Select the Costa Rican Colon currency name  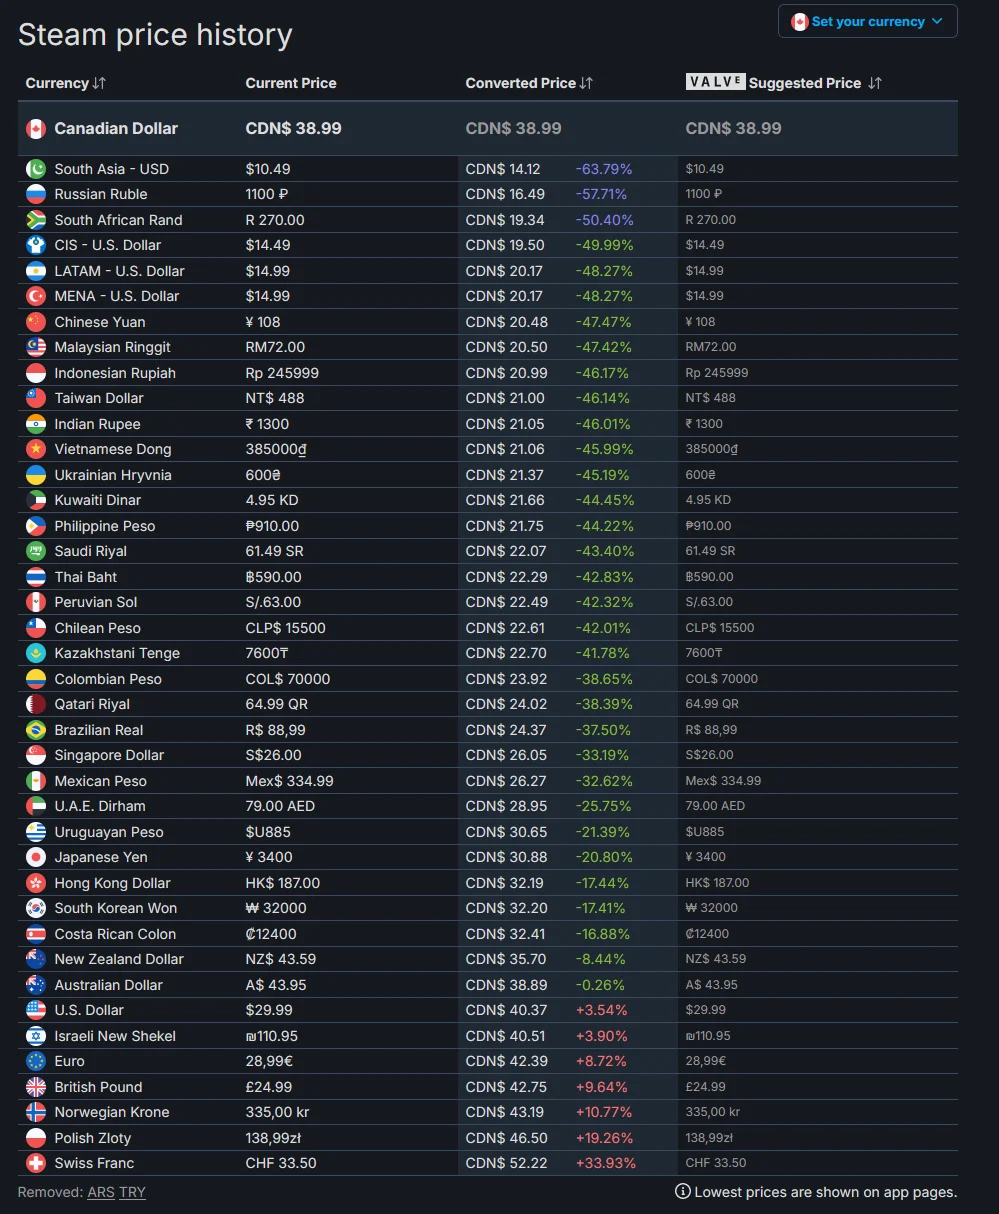tap(115, 934)
